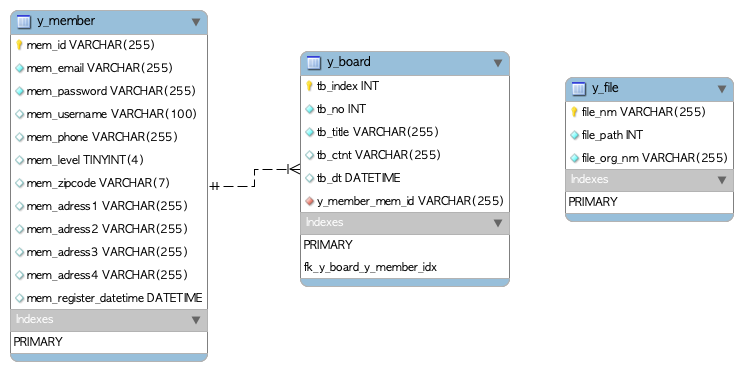Click the diamond icon beside tb_title
Viewport: 743px width, 371px height.
point(309,132)
